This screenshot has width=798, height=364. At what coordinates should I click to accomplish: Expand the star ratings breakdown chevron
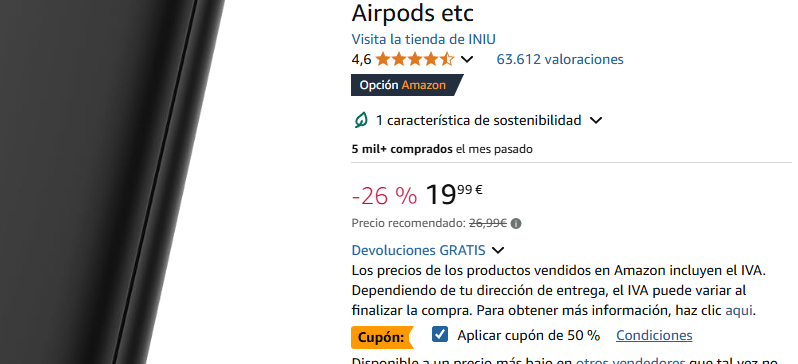point(467,60)
